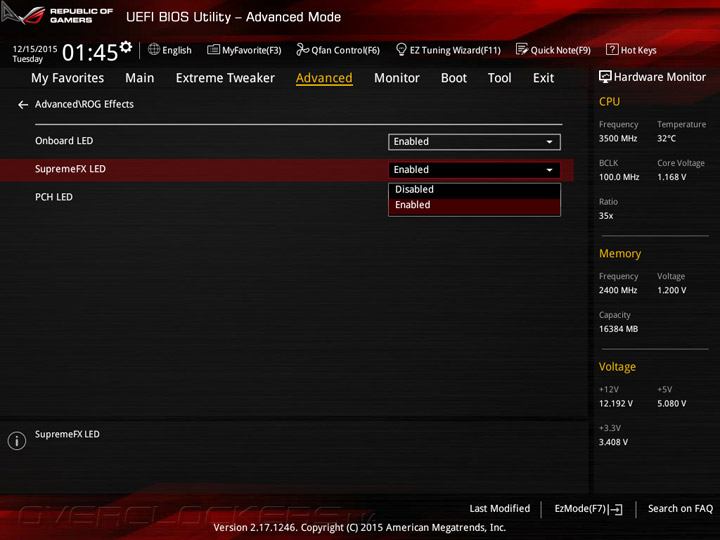Click the globe language icon
720x540 pixels.
154,49
